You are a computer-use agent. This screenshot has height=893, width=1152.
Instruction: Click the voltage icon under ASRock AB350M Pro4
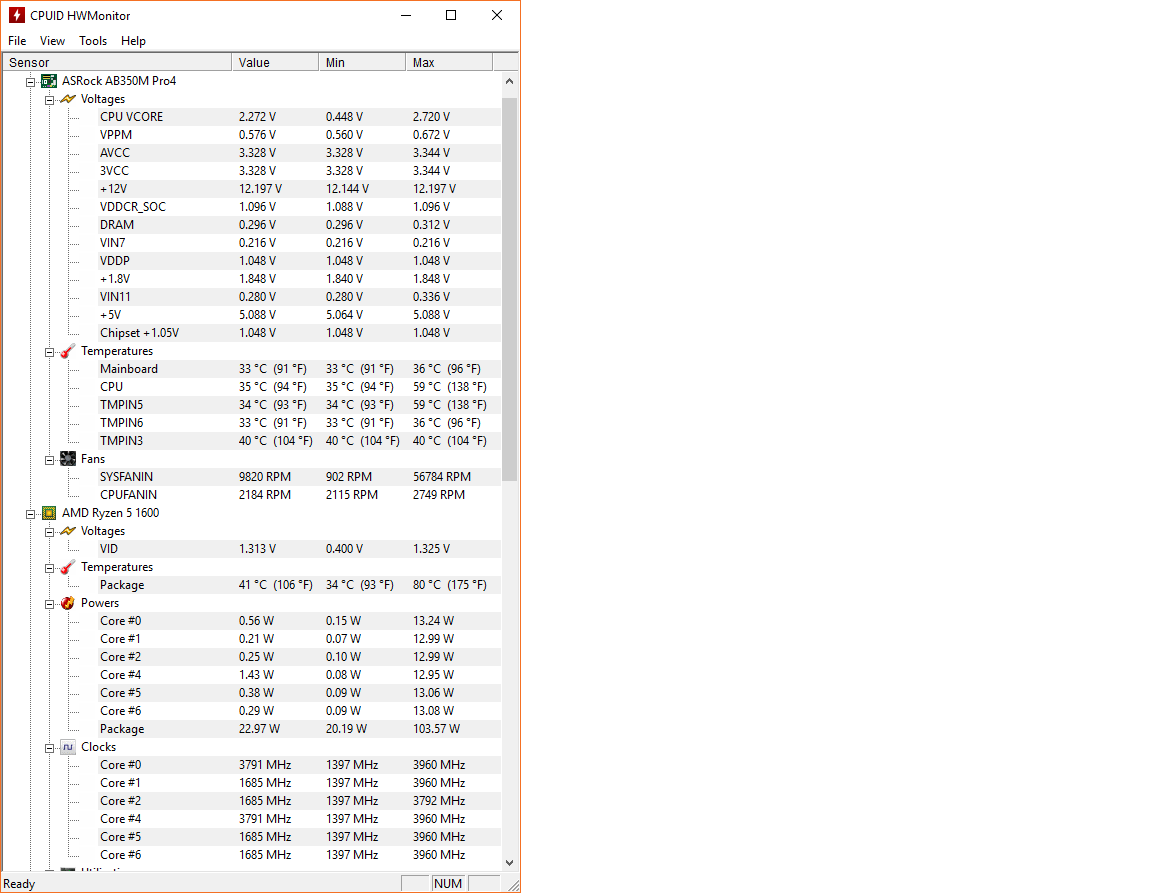pos(68,99)
